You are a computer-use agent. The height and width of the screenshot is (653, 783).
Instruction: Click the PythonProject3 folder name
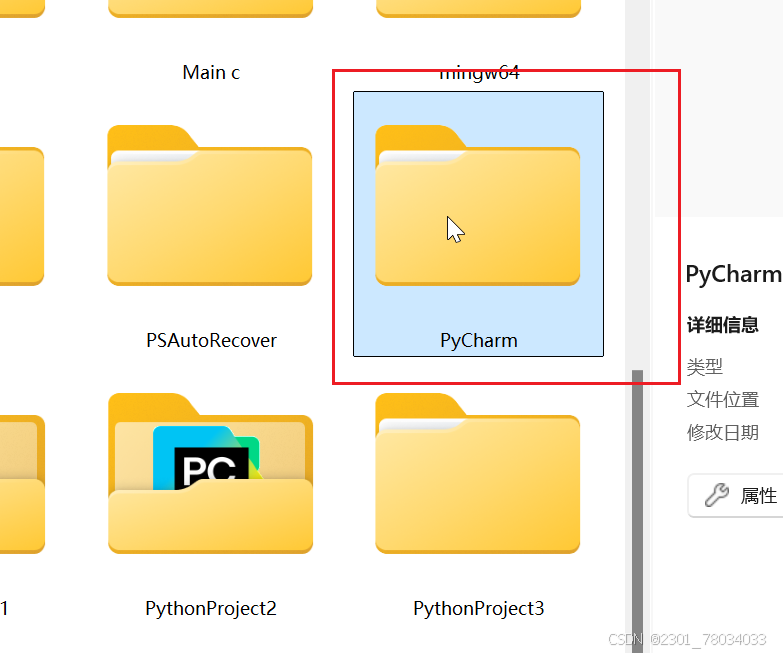[478, 609]
